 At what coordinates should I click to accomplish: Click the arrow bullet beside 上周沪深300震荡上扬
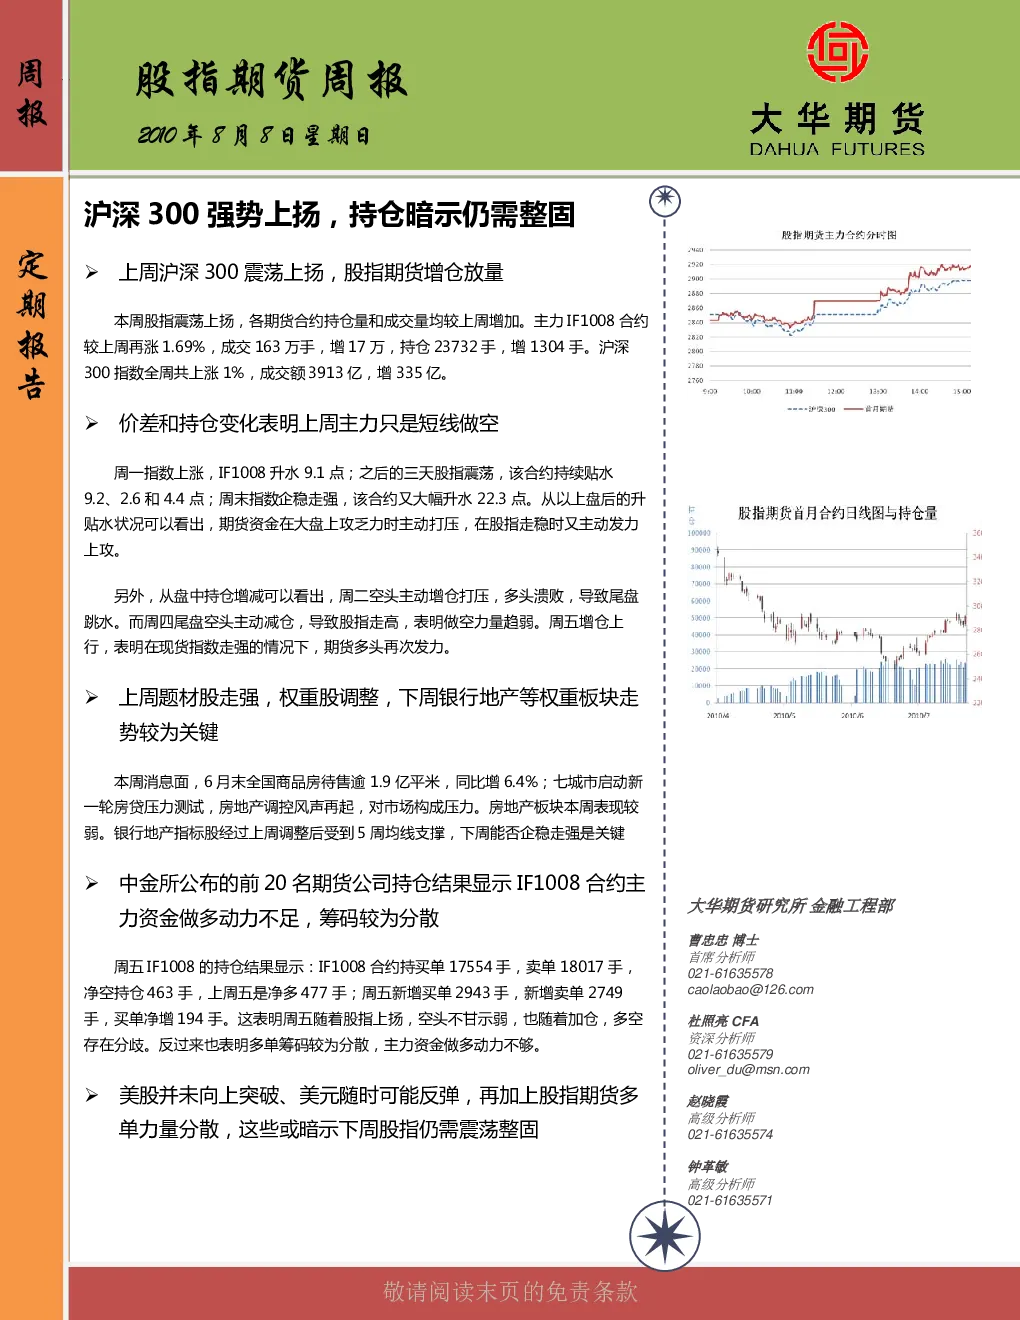point(92,273)
